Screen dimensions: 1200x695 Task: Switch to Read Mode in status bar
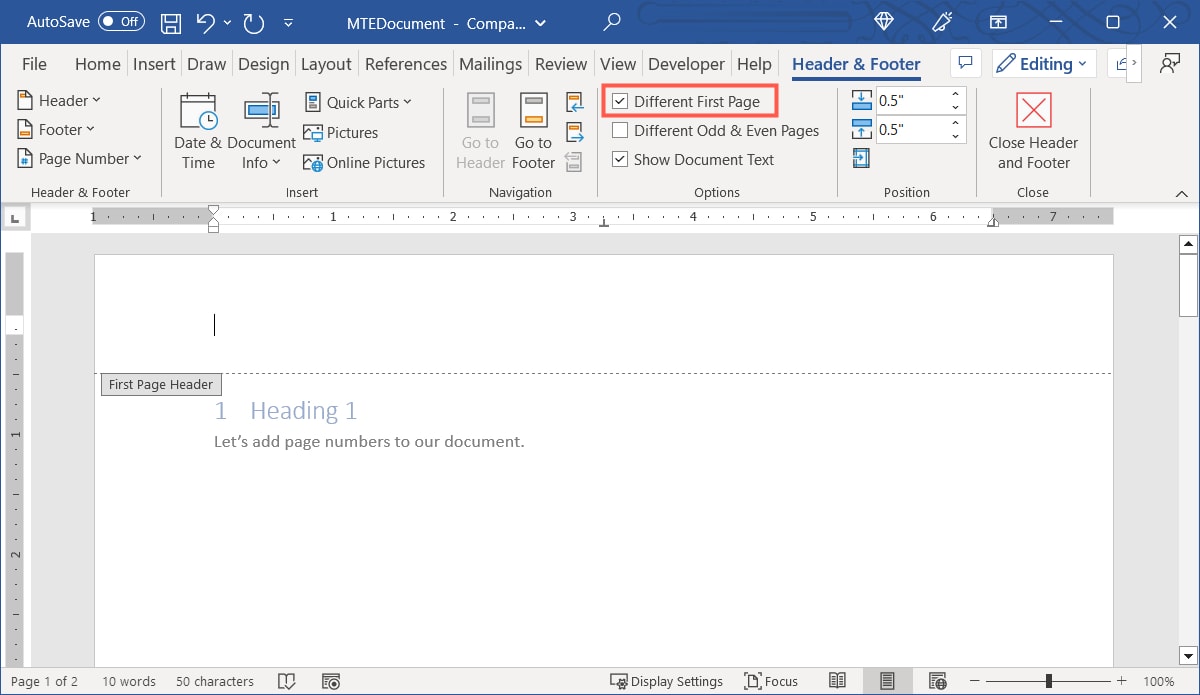pyautogui.click(x=837, y=681)
